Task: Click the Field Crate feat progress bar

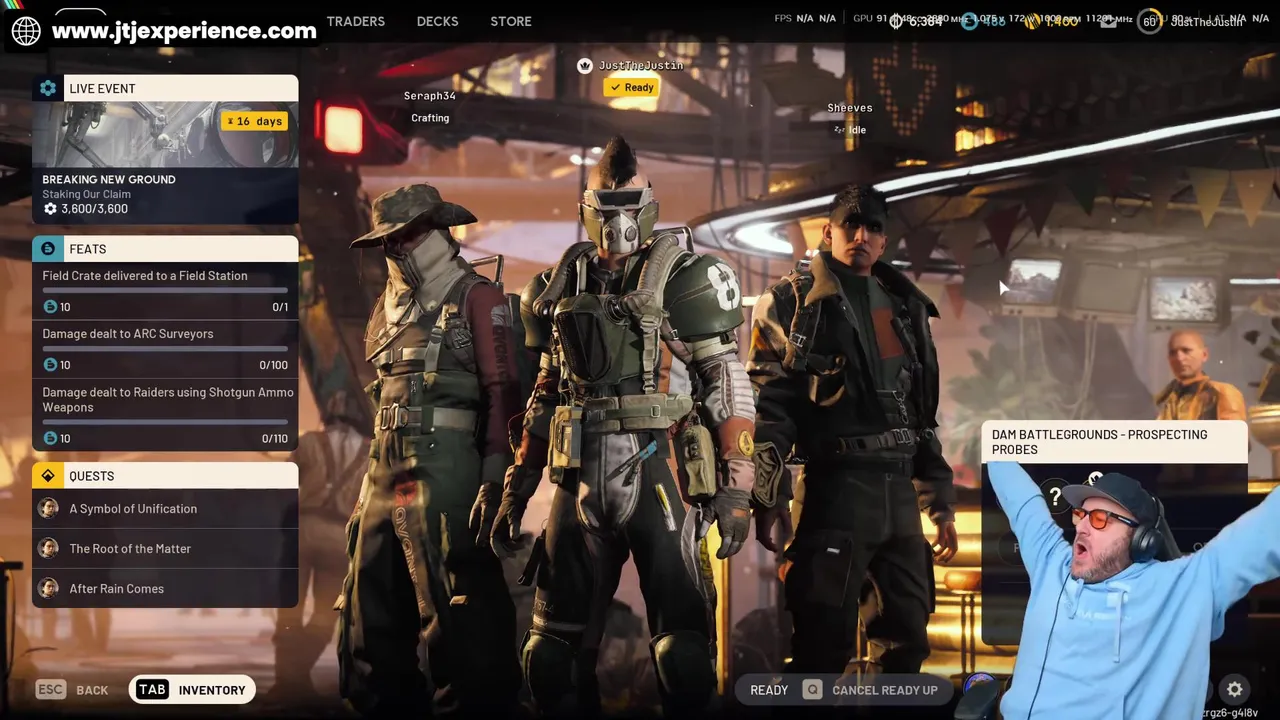Action: (165, 291)
